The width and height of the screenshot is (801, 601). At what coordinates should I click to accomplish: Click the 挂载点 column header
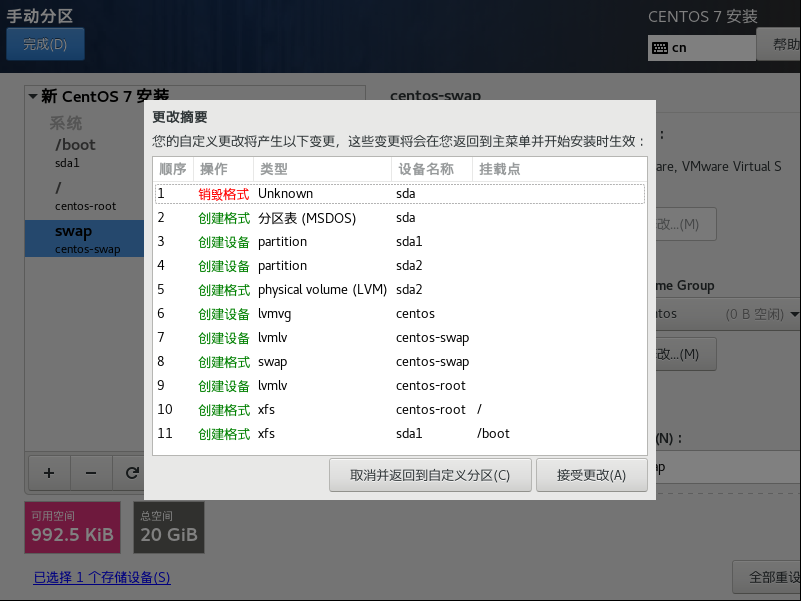point(559,169)
